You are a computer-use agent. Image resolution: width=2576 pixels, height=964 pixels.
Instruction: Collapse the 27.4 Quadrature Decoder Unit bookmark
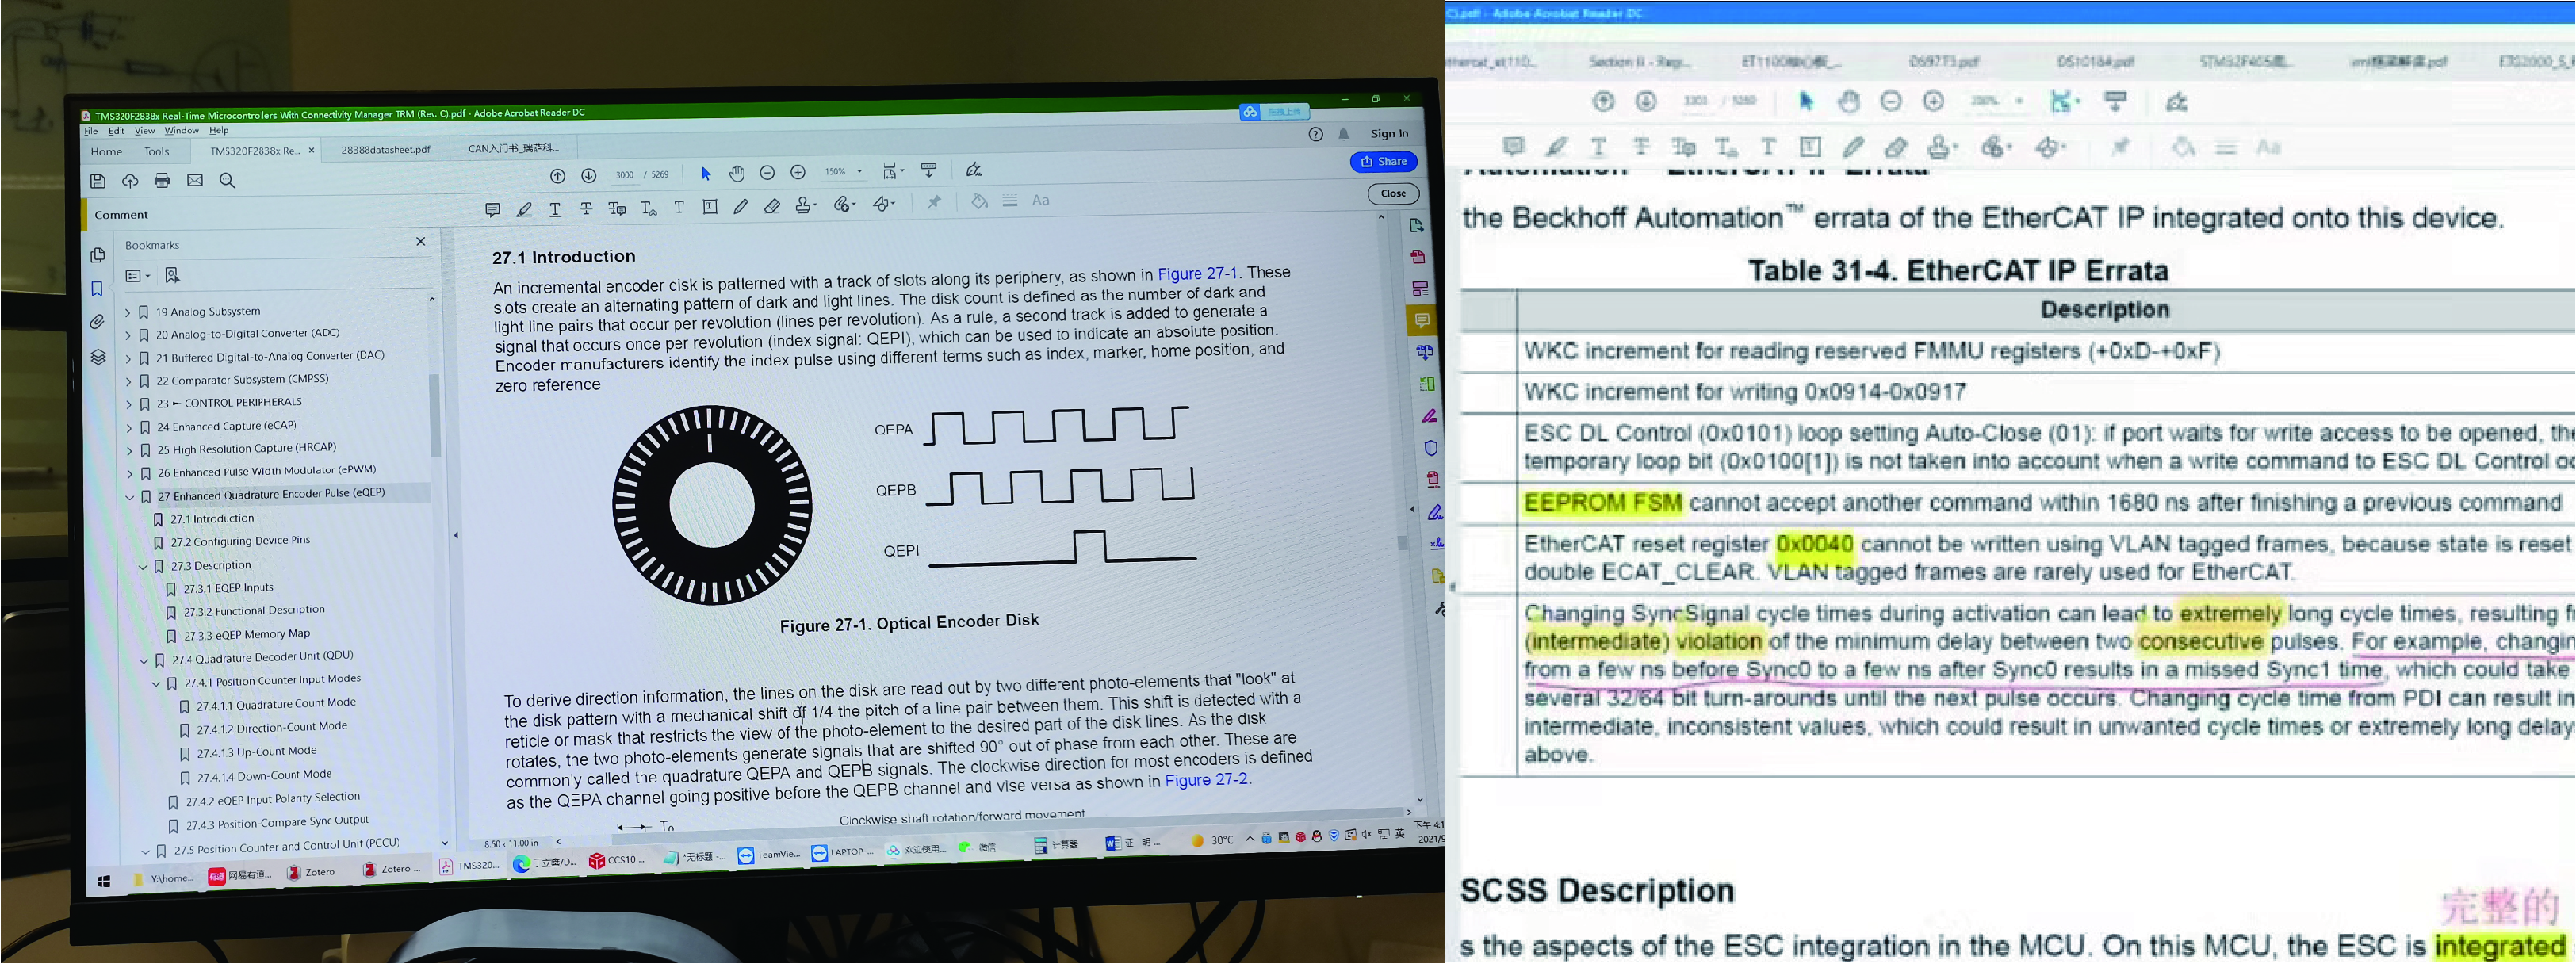(144, 660)
